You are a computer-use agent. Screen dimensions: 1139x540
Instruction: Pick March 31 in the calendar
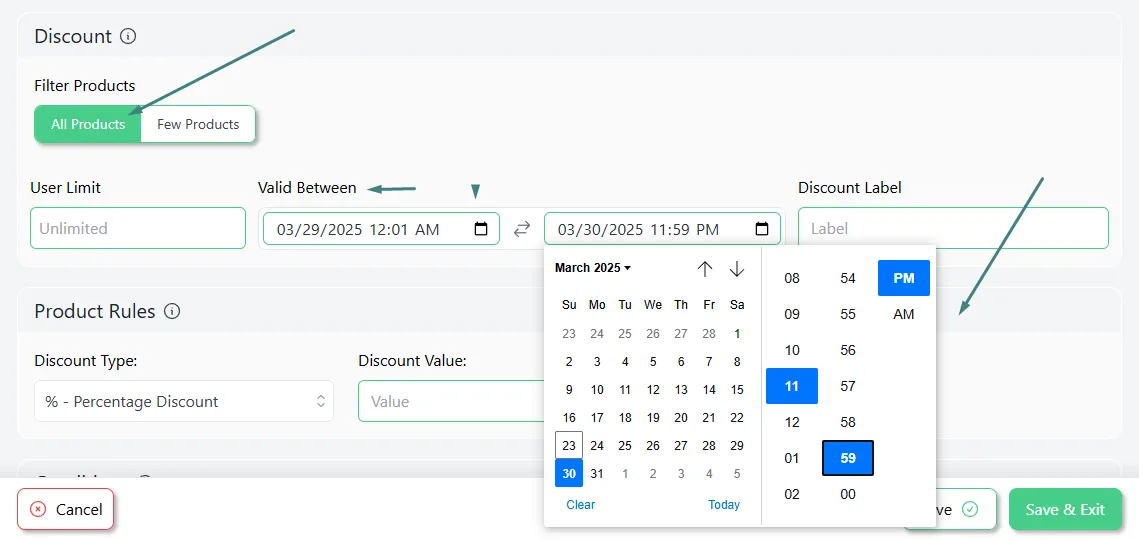pyautogui.click(x=597, y=474)
